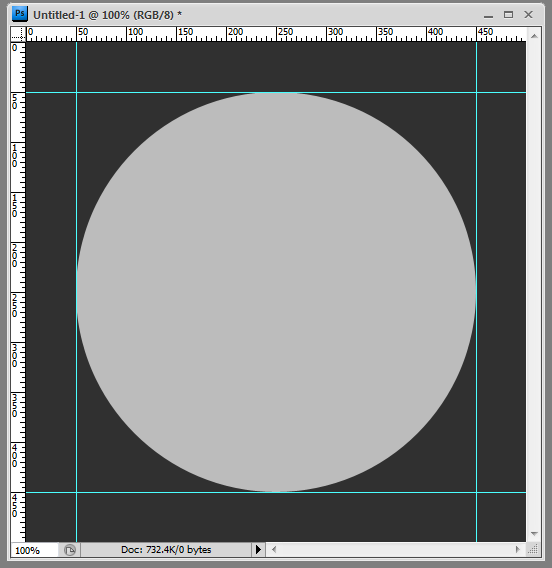Close the Untitled-1 document window
This screenshot has height=568, width=552.
(528, 15)
